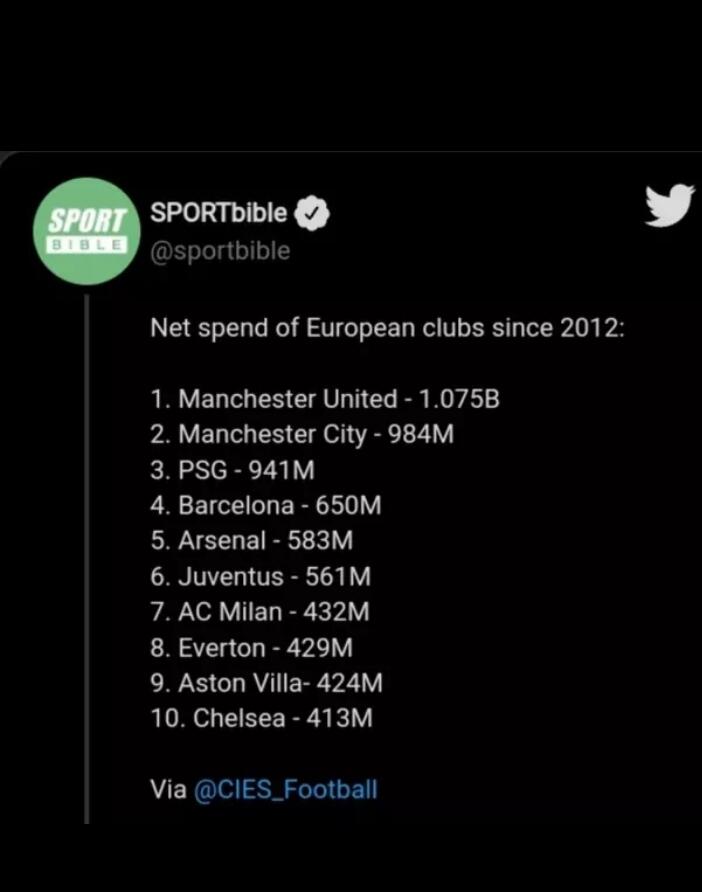
Task: Click the 'Net spend of European clubs' heading
Action: (x=387, y=328)
